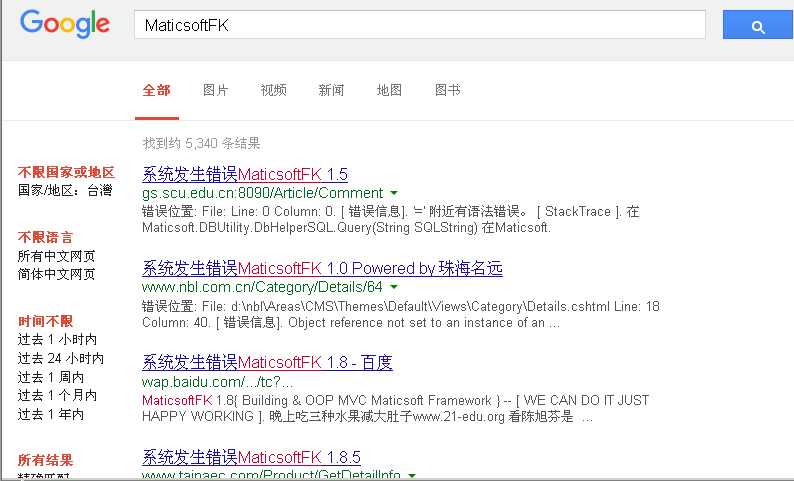Image resolution: width=794 pixels, height=481 pixels.
Task: Switch to the 图片 tab
Action: click(215, 90)
